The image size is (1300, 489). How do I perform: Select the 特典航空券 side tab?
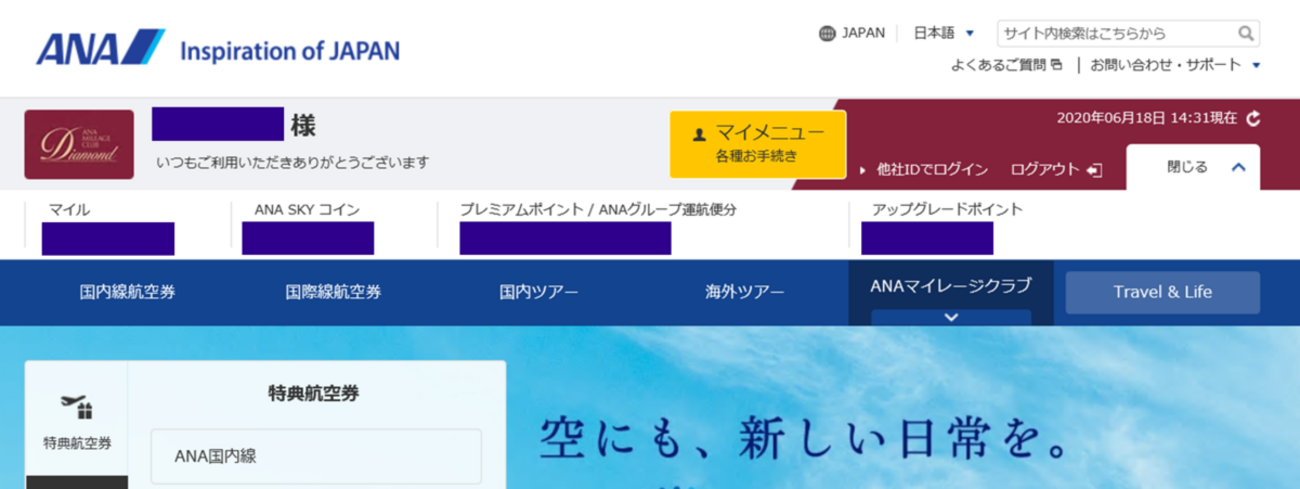[77, 418]
